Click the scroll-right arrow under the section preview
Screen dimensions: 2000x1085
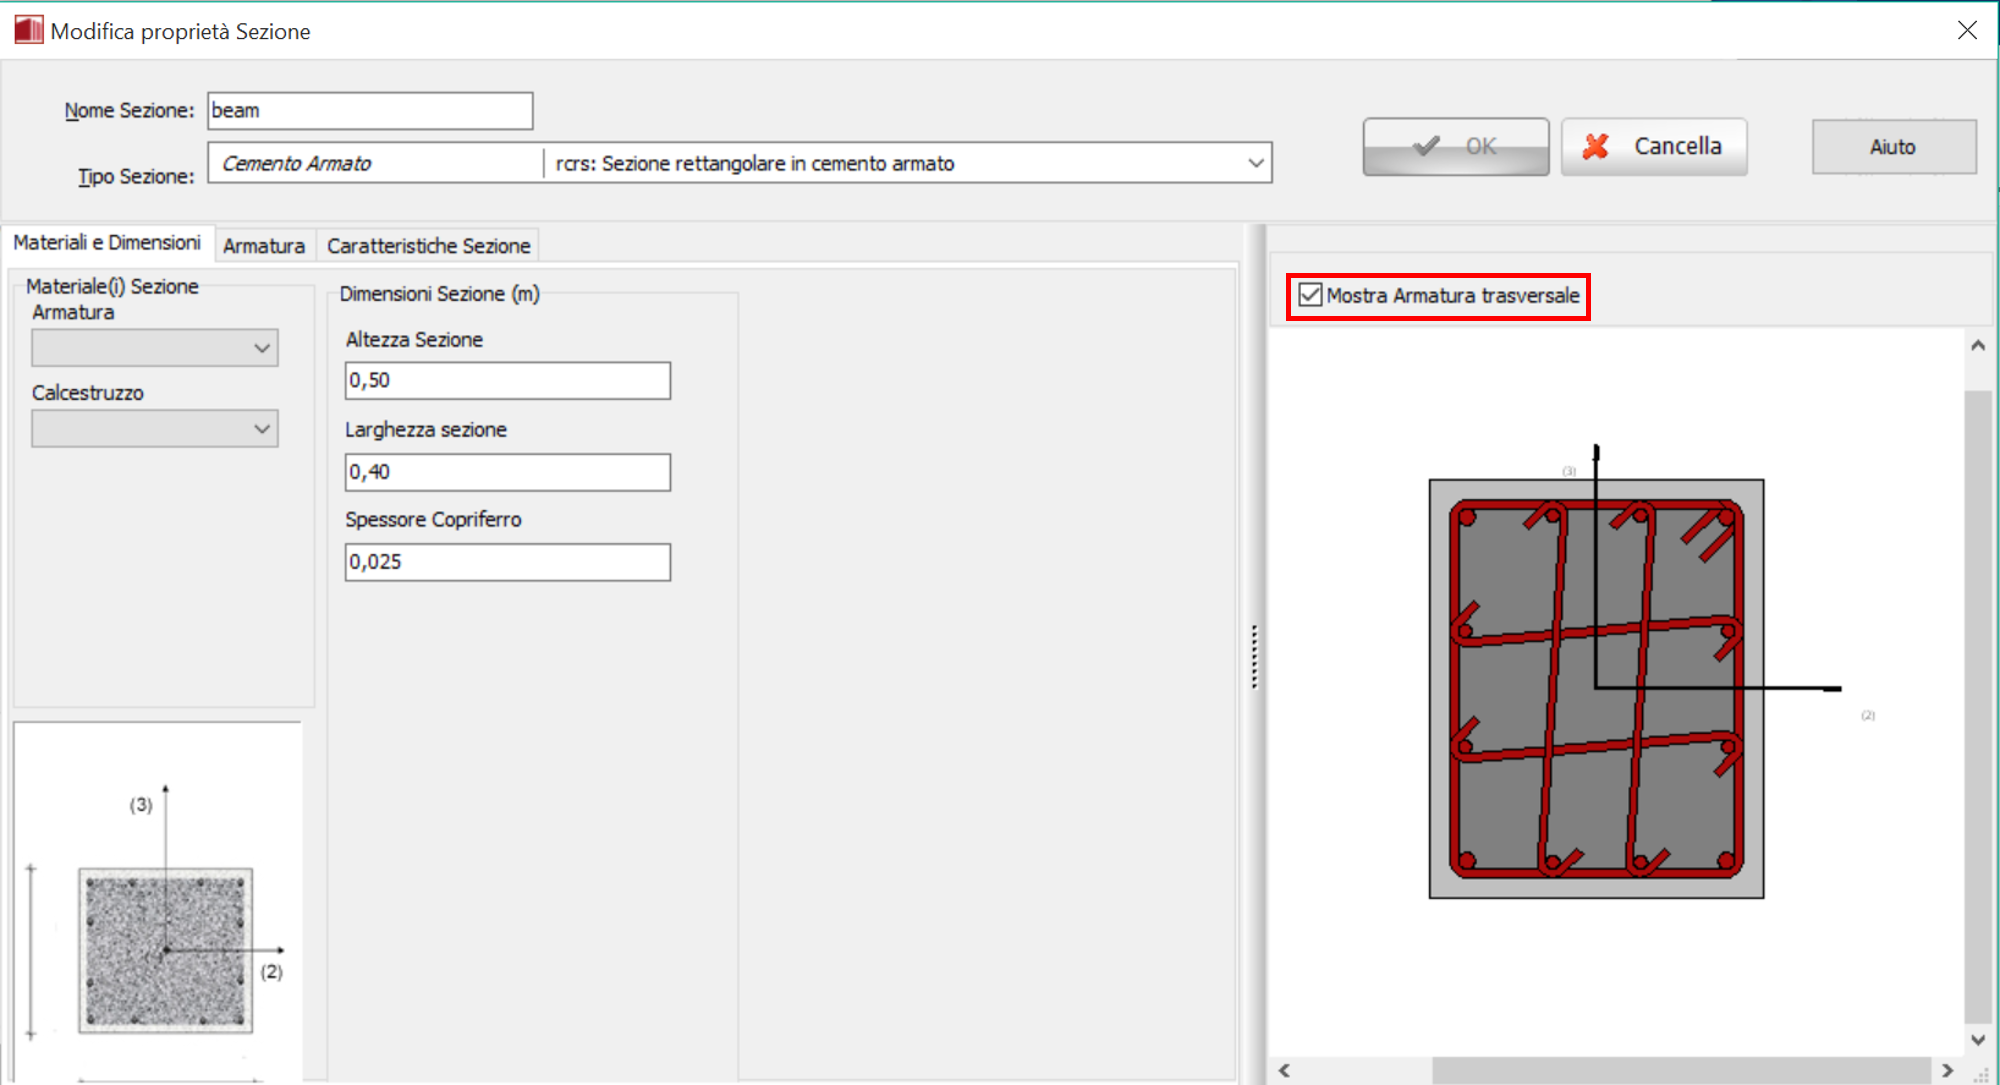click(x=1947, y=1070)
